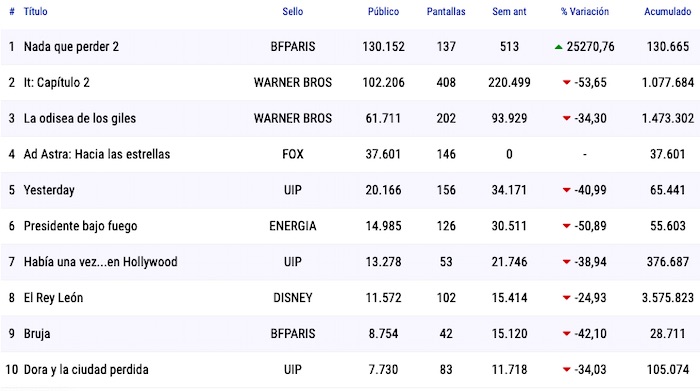Click the red down arrow beside -34,30
This screenshot has width=700, height=391.
point(567,118)
